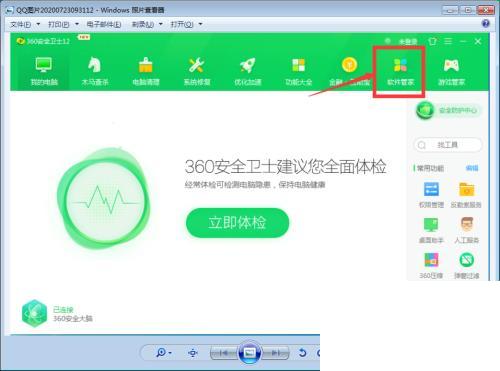Click fit-to-window actual size button
Viewport: 500px width, 371px height.
pos(193,353)
